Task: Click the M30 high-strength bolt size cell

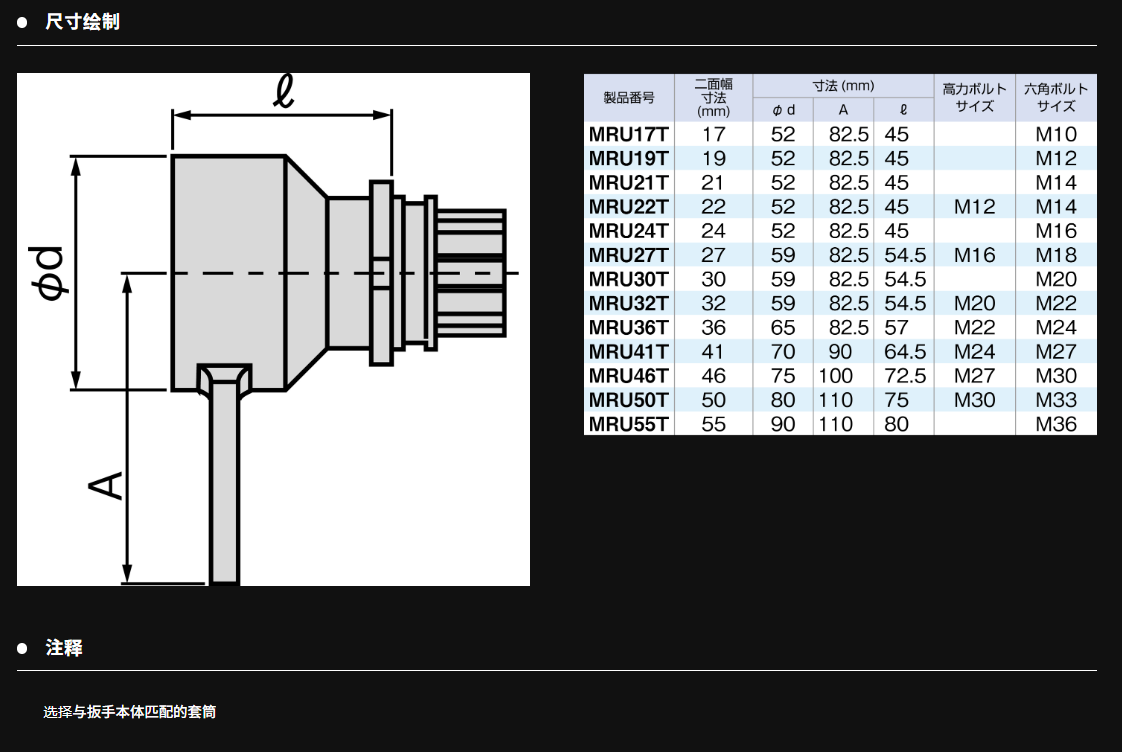Action: pyautogui.click(x=974, y=400)
